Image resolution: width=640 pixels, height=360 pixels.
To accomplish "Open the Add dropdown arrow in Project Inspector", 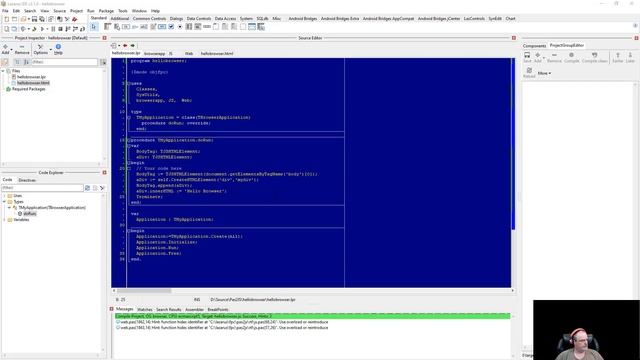I will pyautogui.click(x=11, y=49).
